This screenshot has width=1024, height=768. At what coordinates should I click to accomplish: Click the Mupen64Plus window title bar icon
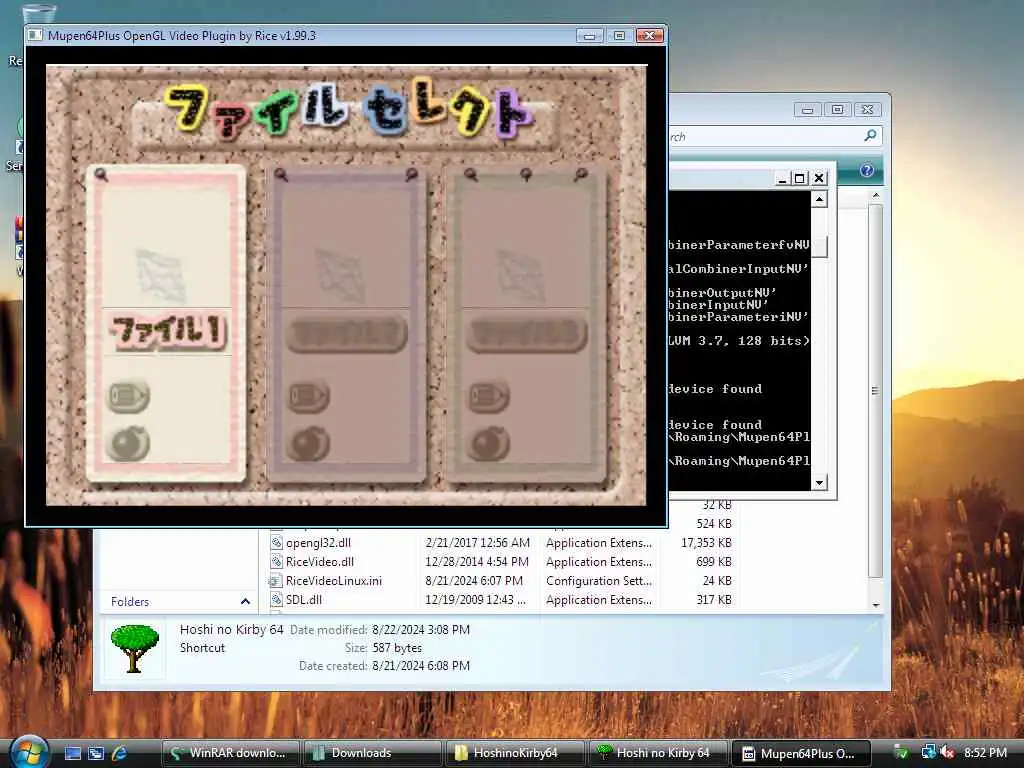tap(35, 35)
